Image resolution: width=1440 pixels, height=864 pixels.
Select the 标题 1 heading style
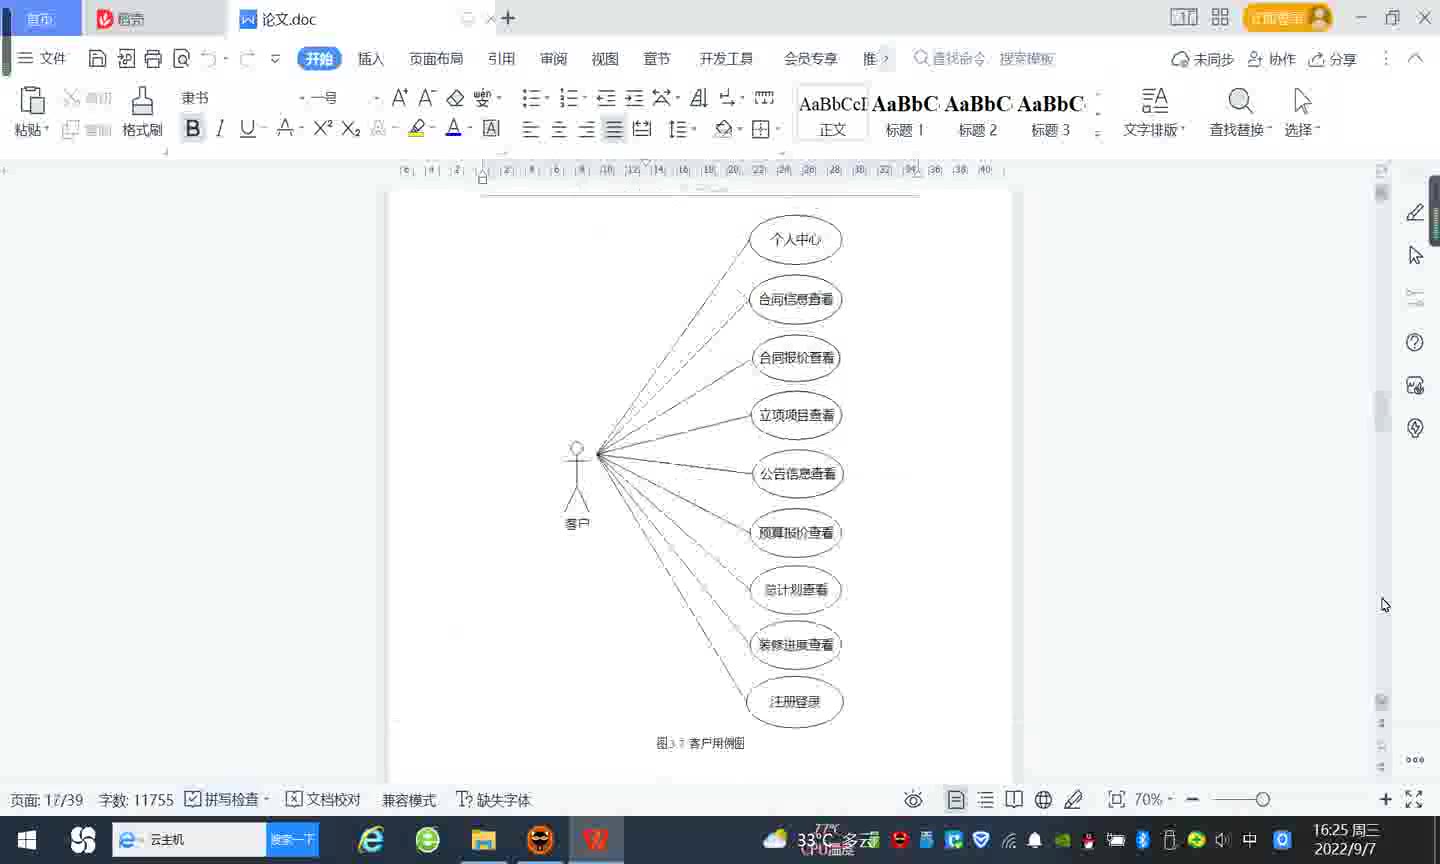(x=905, y=112)
